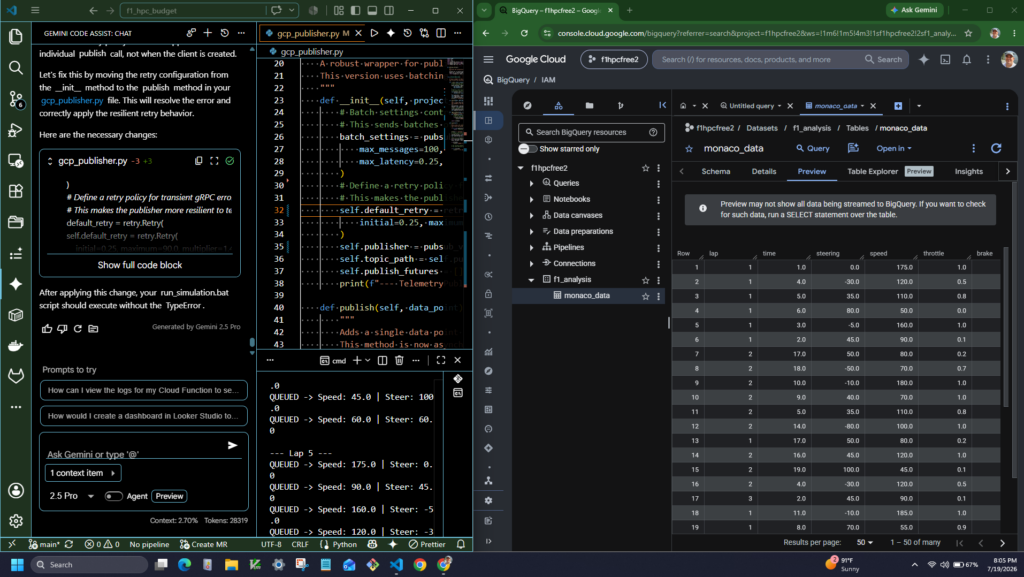1024x577 pixels.
Task: Maximize the terminal panel size
Action: pyautogui.click(x=441, y=360)
